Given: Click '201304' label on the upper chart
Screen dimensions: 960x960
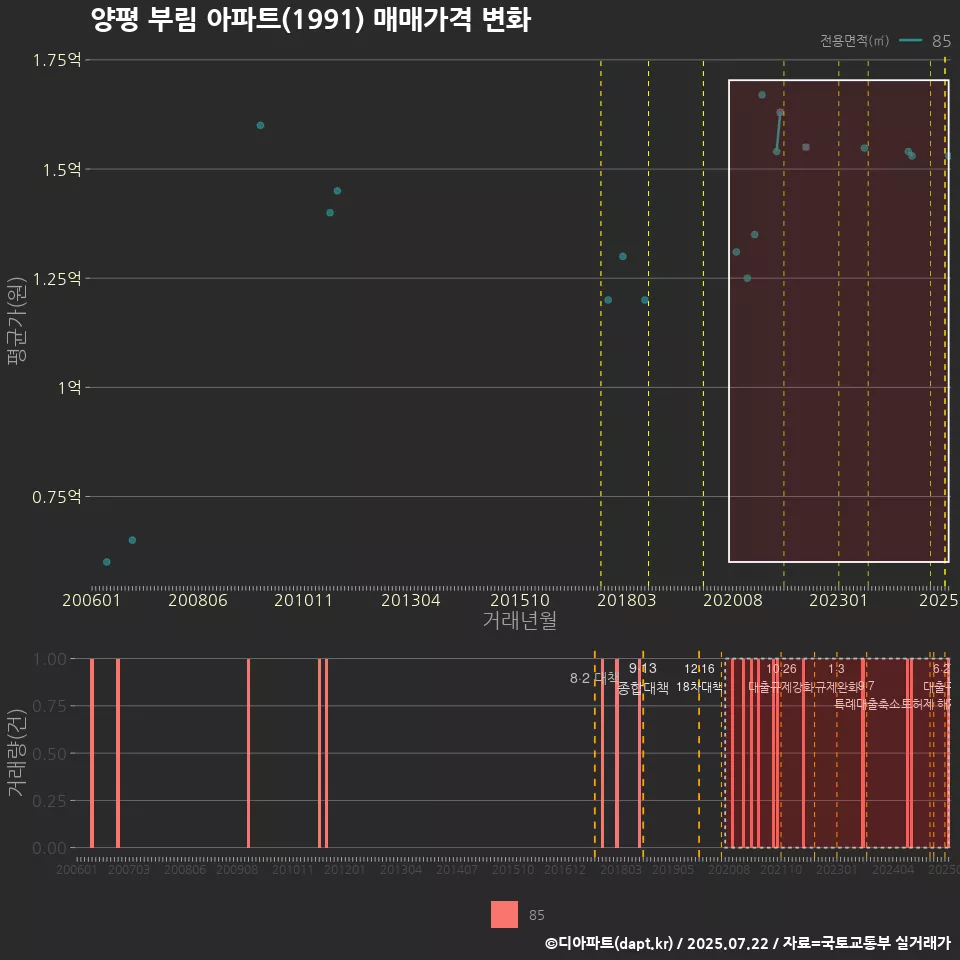Looking at the screenshot, I should [411, 600].
